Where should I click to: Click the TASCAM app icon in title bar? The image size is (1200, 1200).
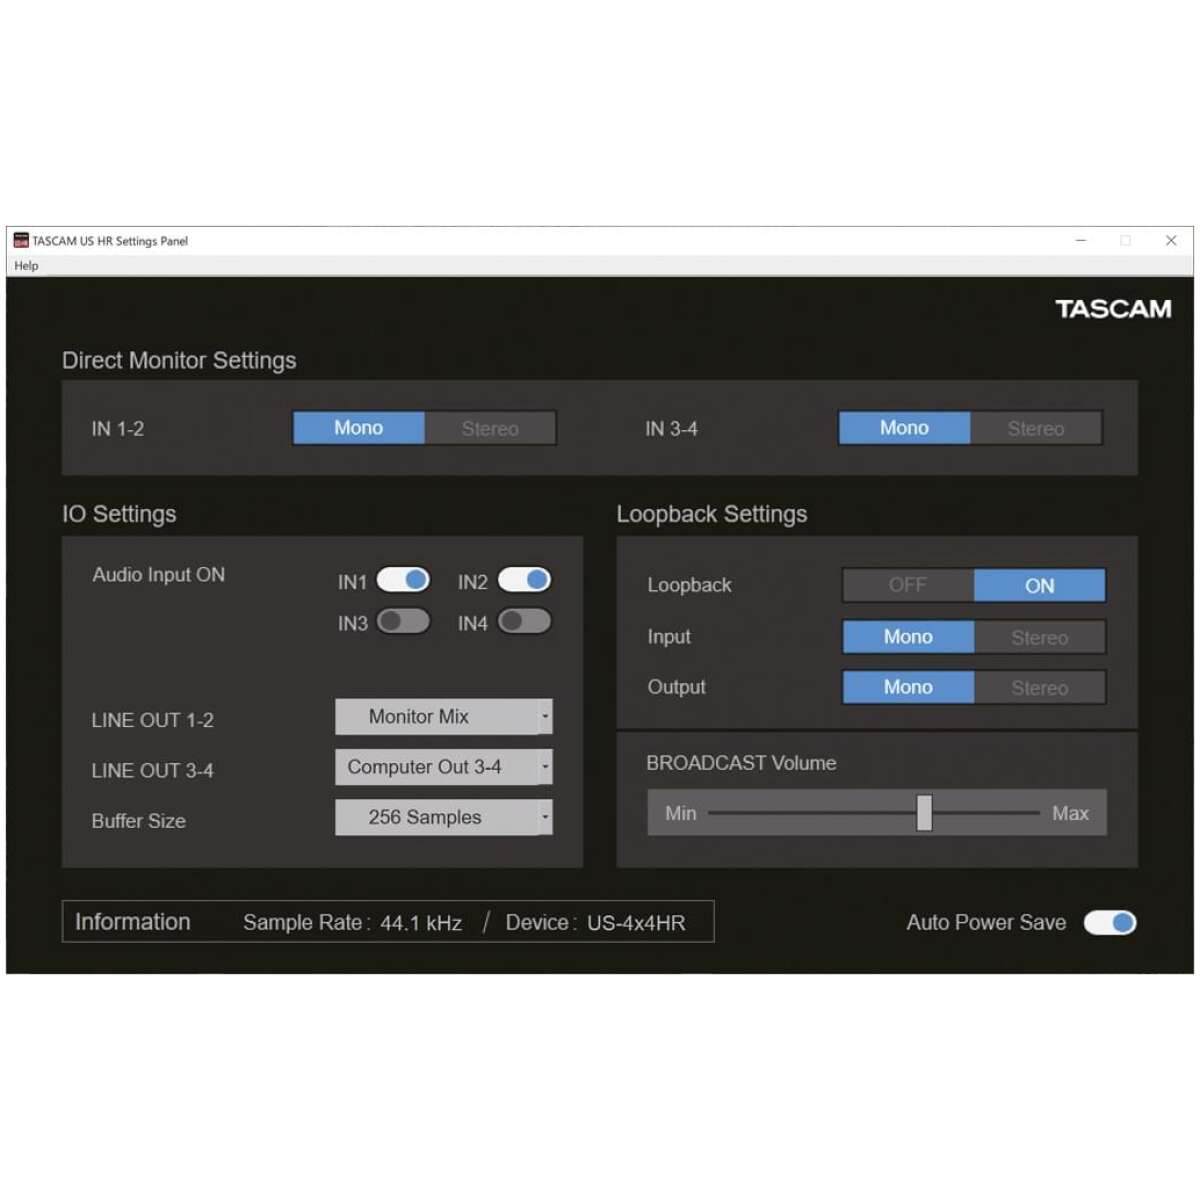tap(21, 240)
